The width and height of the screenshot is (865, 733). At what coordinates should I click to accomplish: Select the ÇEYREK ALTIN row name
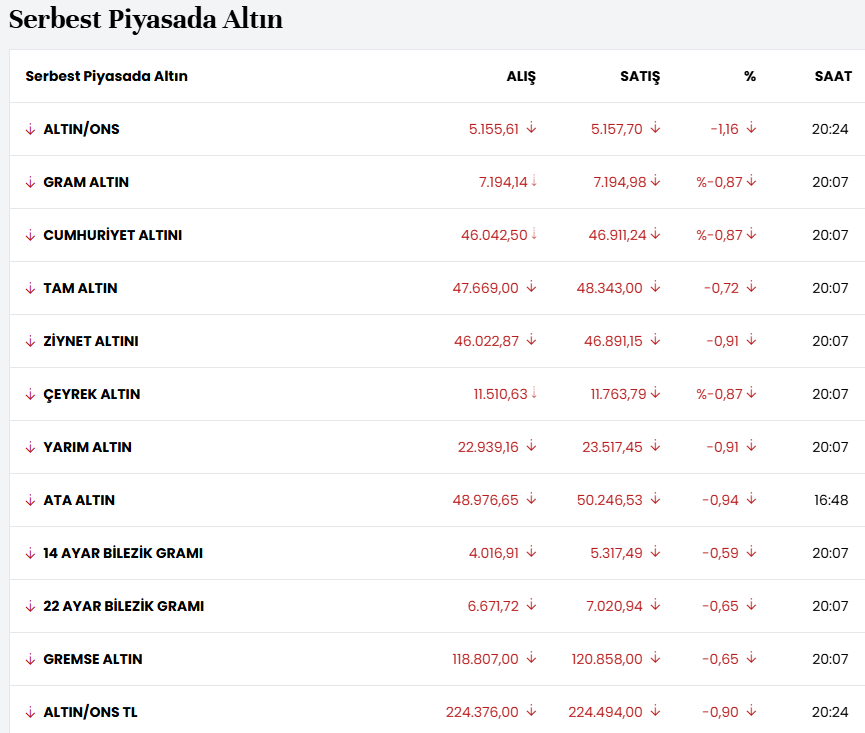point(91,394)
